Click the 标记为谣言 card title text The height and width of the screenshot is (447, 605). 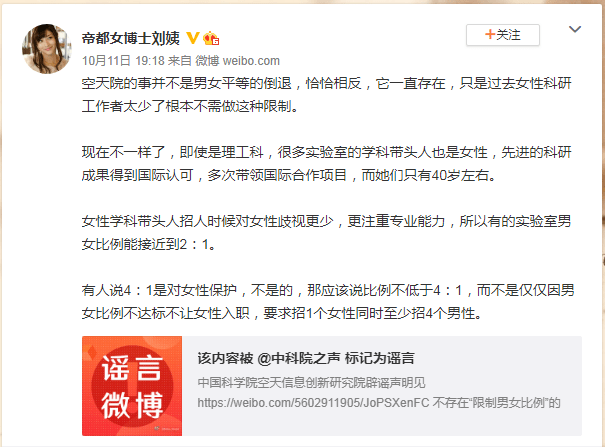click(x=380, y=358)
